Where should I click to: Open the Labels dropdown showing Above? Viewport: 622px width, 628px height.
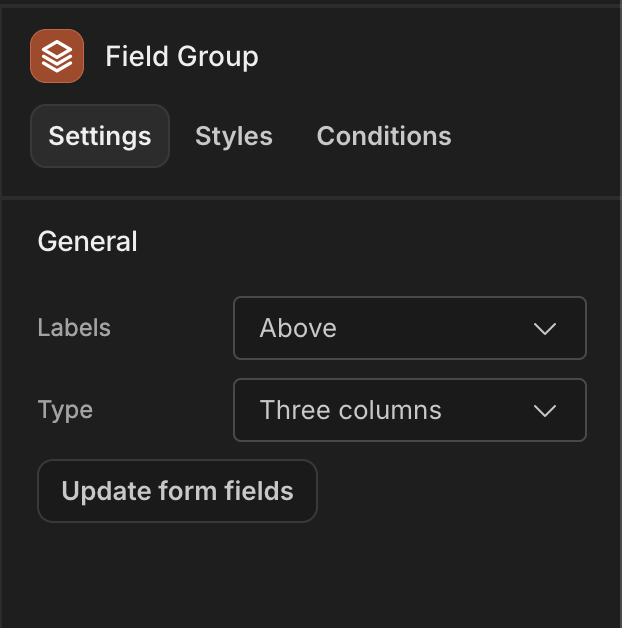[410, 328]
